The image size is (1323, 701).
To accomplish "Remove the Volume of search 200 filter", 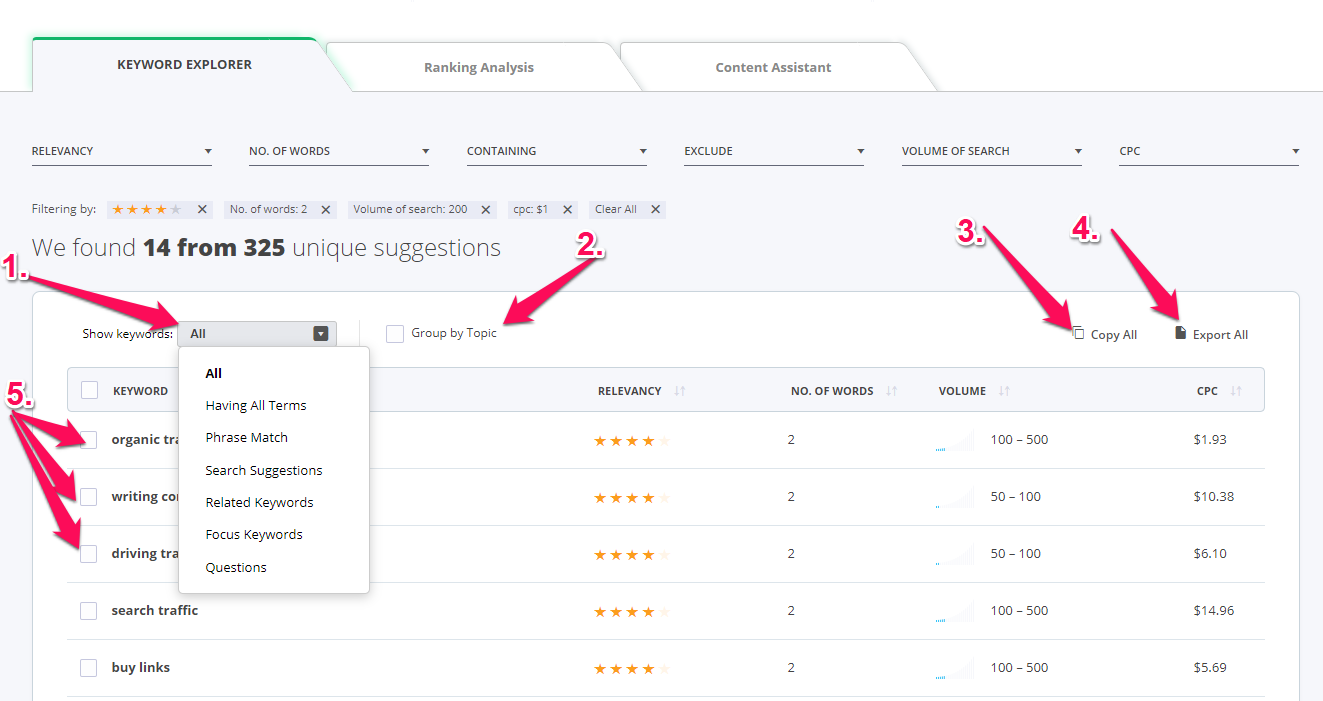I will 486,210.
